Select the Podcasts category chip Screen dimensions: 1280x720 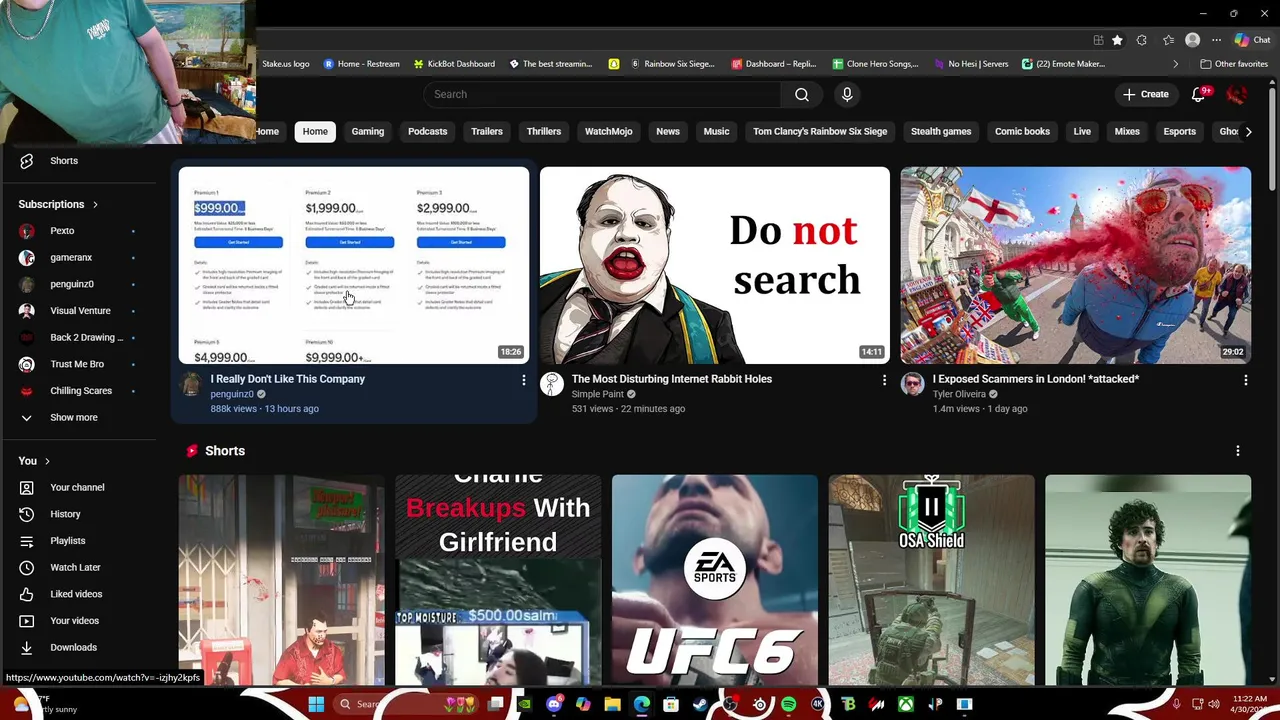pyautogui.click(x=427, y=132)
